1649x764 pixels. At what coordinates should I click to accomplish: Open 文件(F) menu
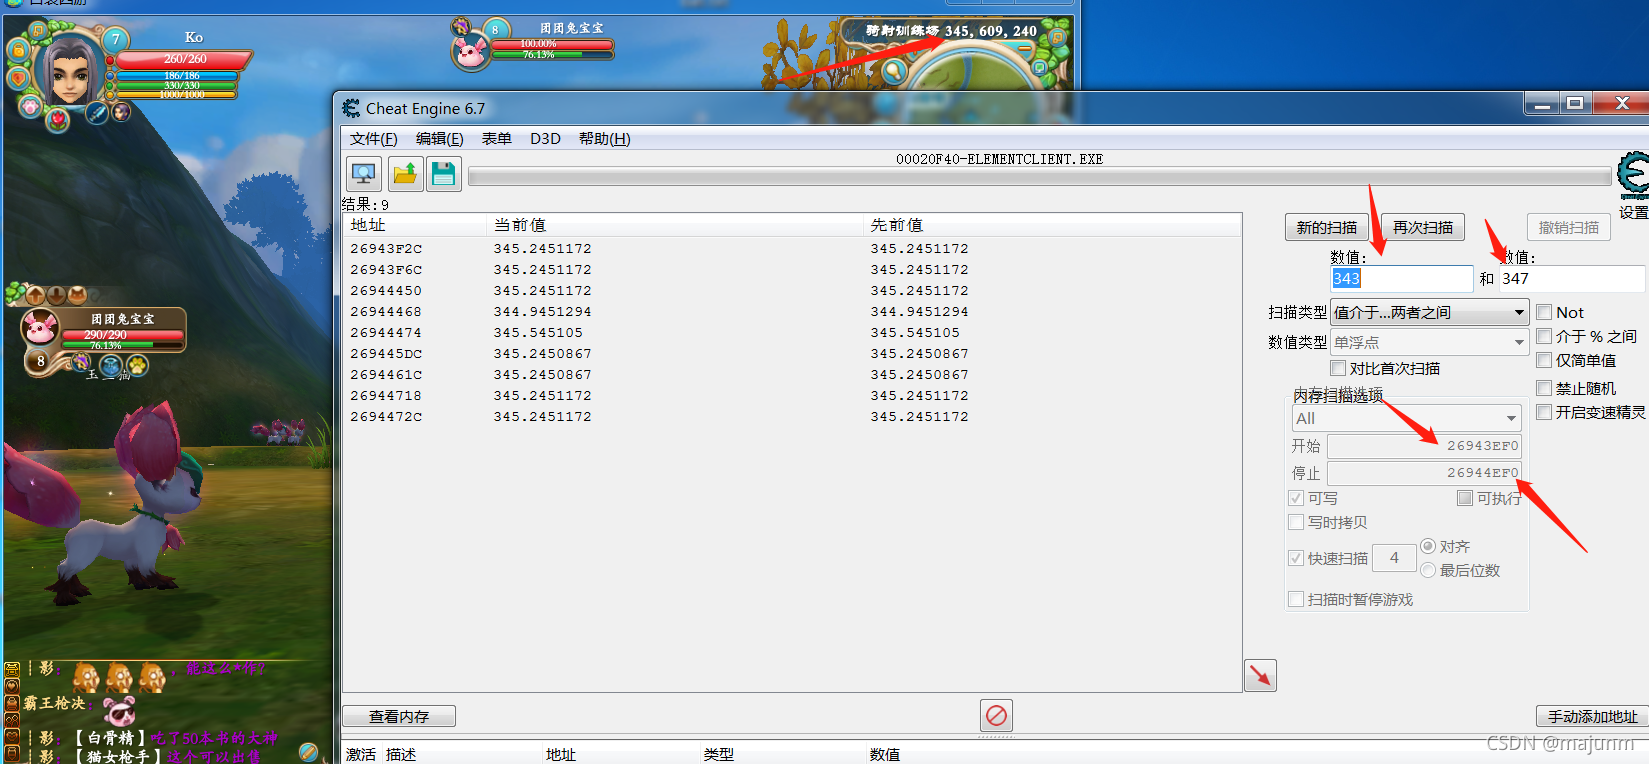click(374, 139)
